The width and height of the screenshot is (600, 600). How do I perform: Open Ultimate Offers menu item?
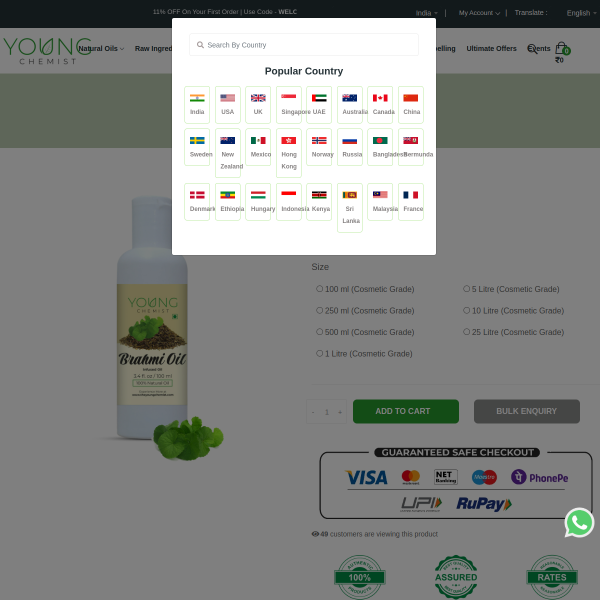pyautogui.click(x=491, y=49)
